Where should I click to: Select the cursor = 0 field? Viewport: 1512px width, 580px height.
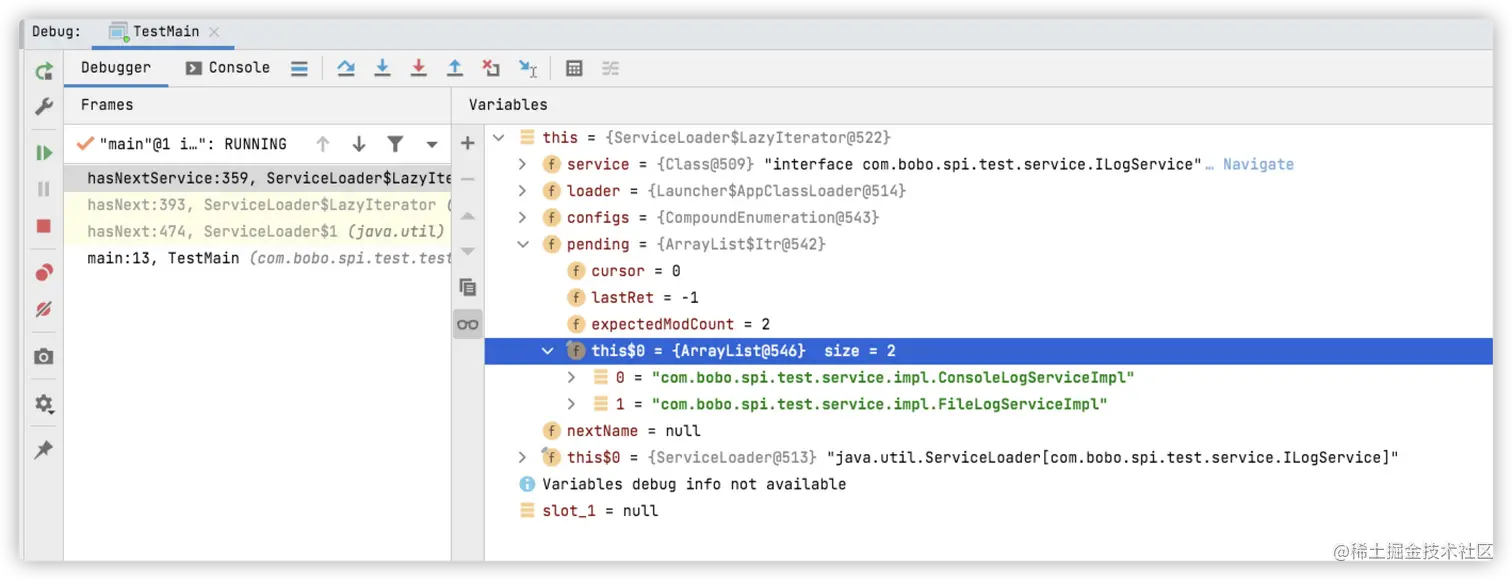[636, 271]
